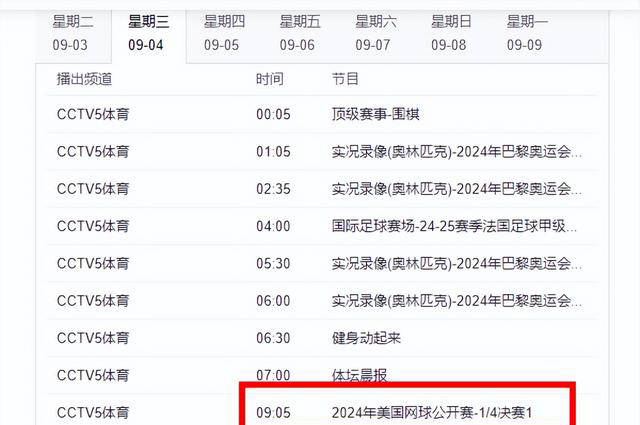Screen dimensions: 640x425
Task: Select program 健身动起来
Action: 366,338
